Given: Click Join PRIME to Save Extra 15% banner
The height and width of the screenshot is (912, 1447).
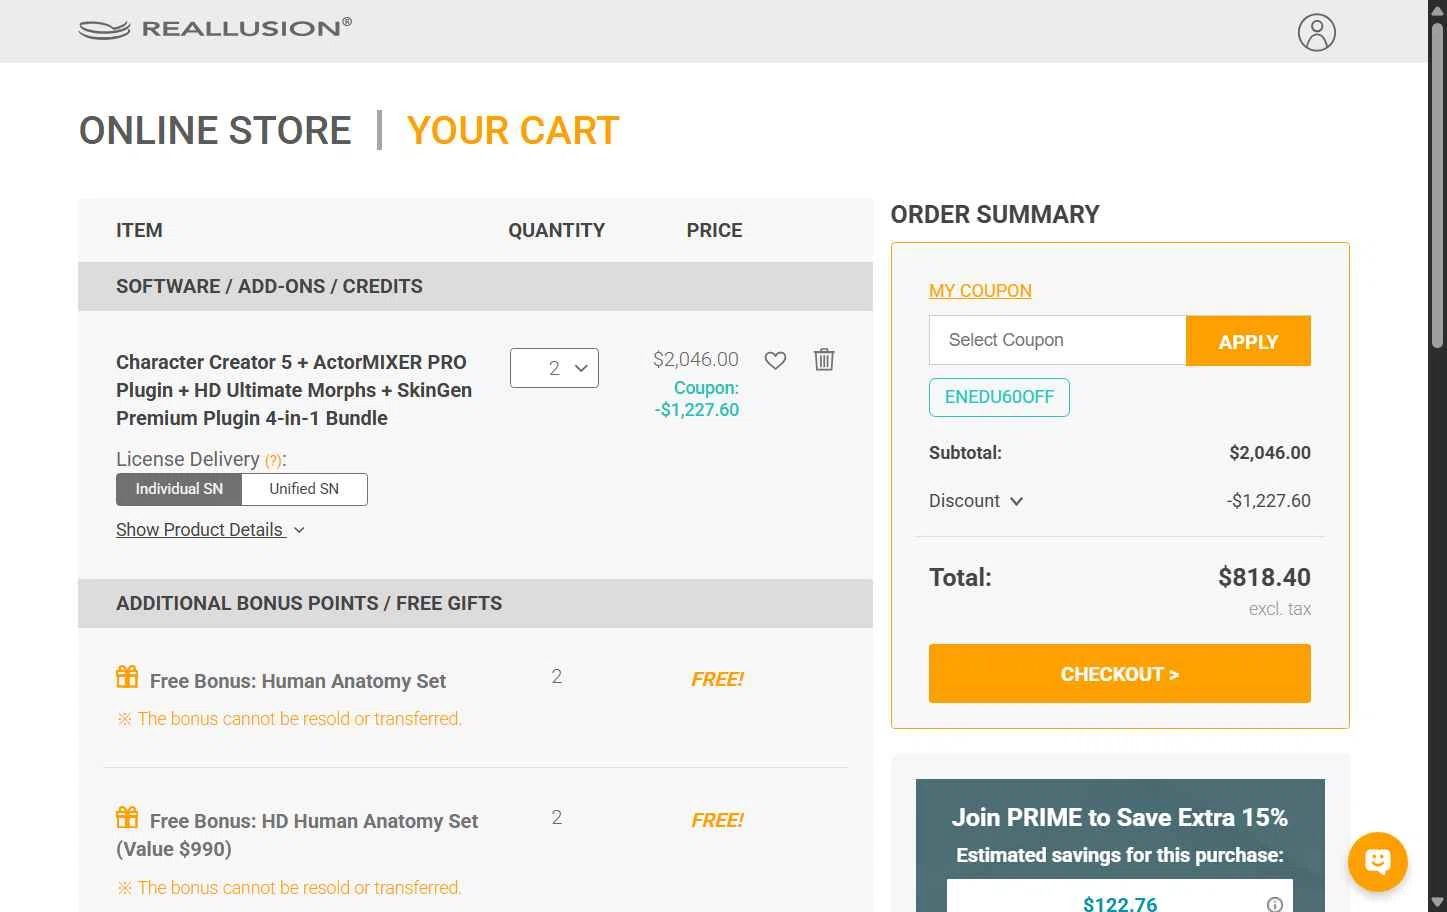Looking at the screenshot, I should point(1119,817).
